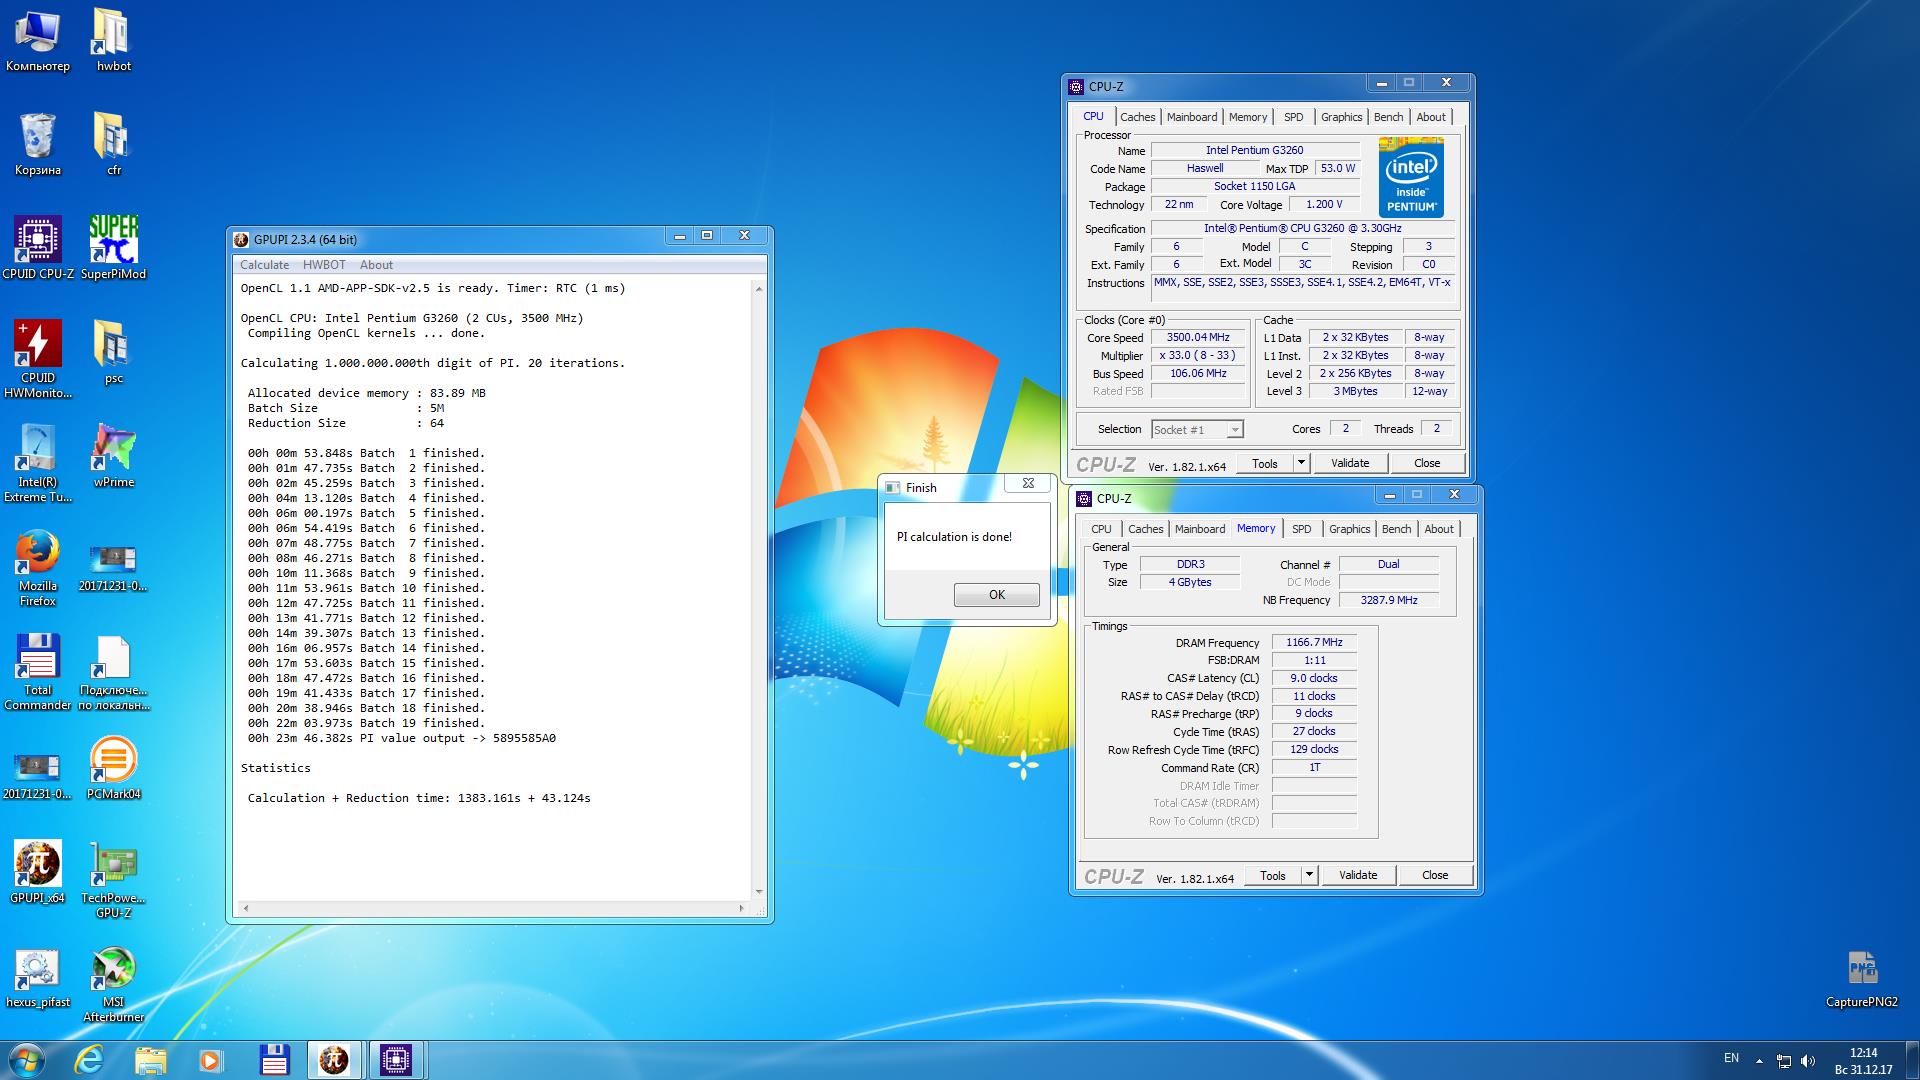
Task: Open the Компьютер desktop icon
Action: point(38,40)
